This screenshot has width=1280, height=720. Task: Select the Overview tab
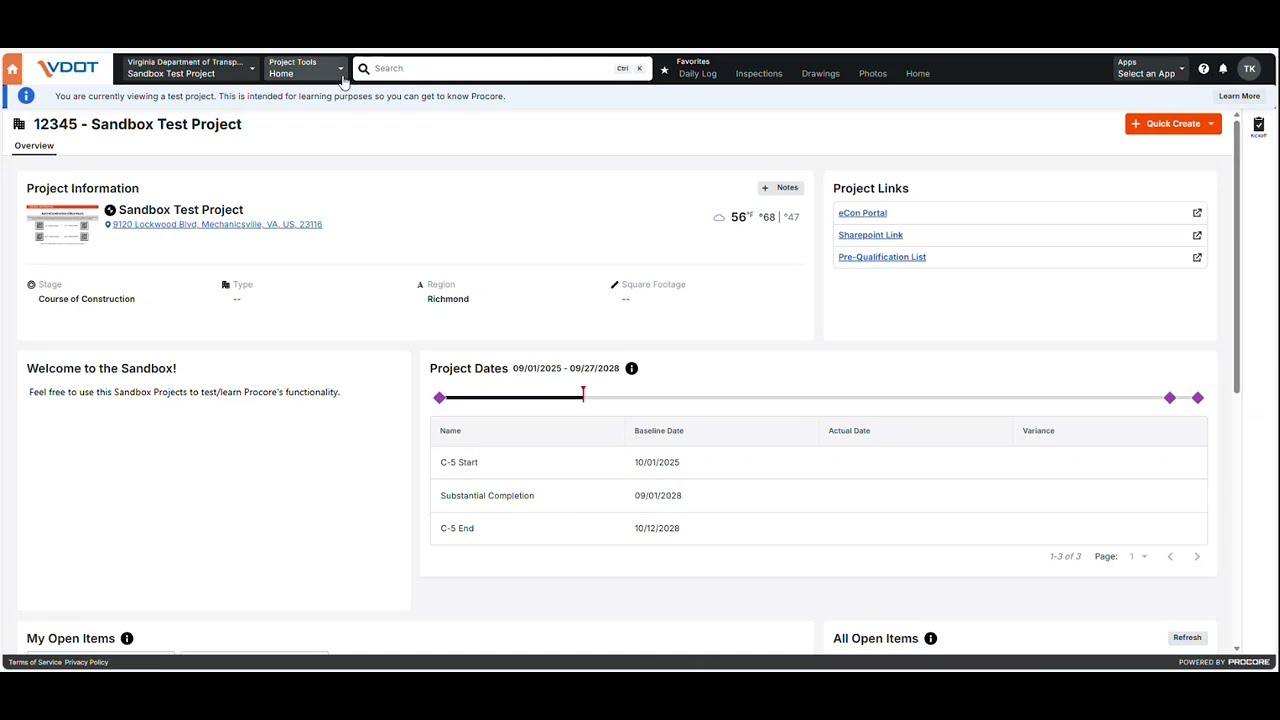(34, 146)
